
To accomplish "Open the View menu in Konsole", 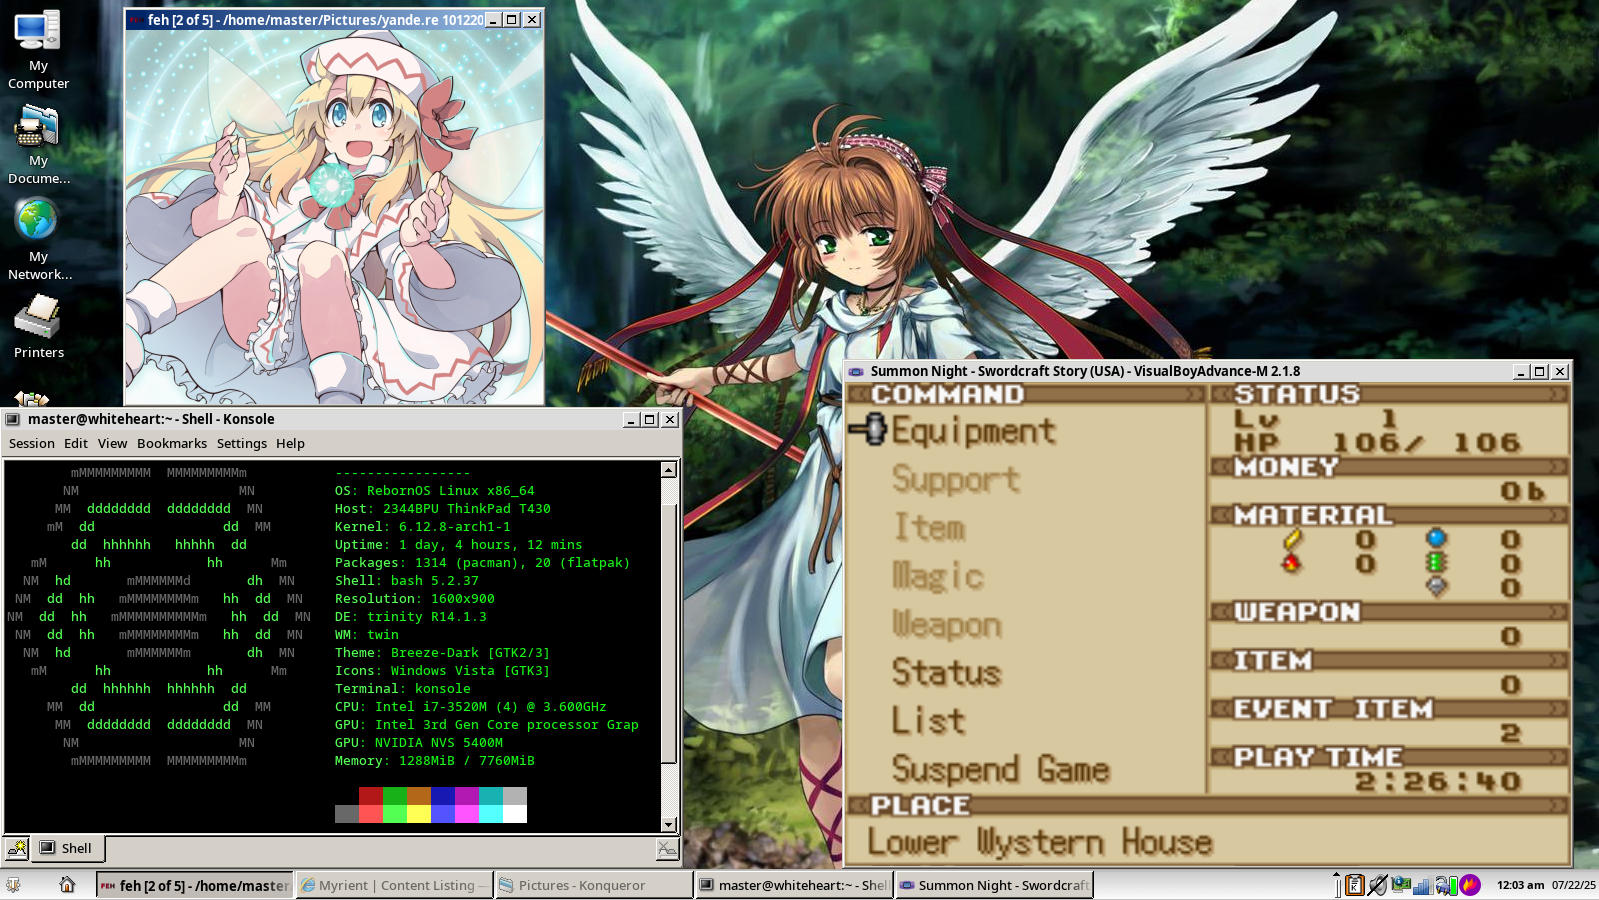I will pyautogui.click(x=112, y=443).
